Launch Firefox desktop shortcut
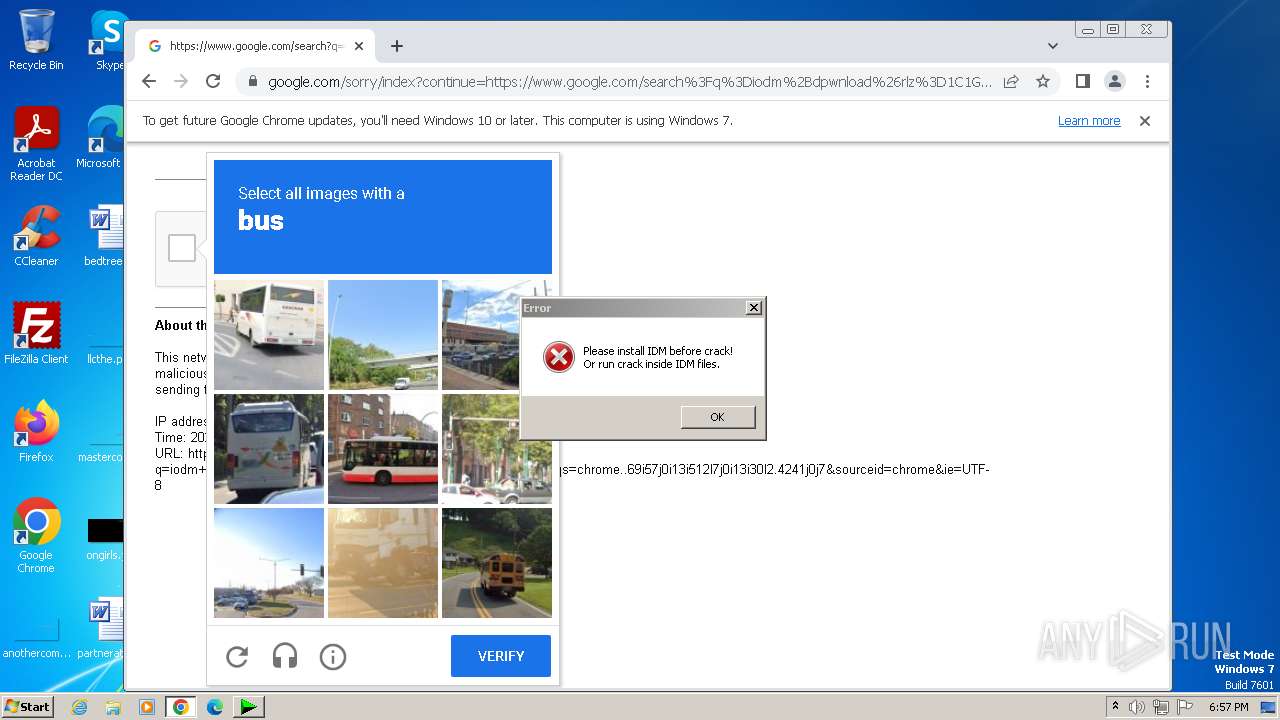The height and width of the screenshot is (720, 1280). click(x=36, y=432)
